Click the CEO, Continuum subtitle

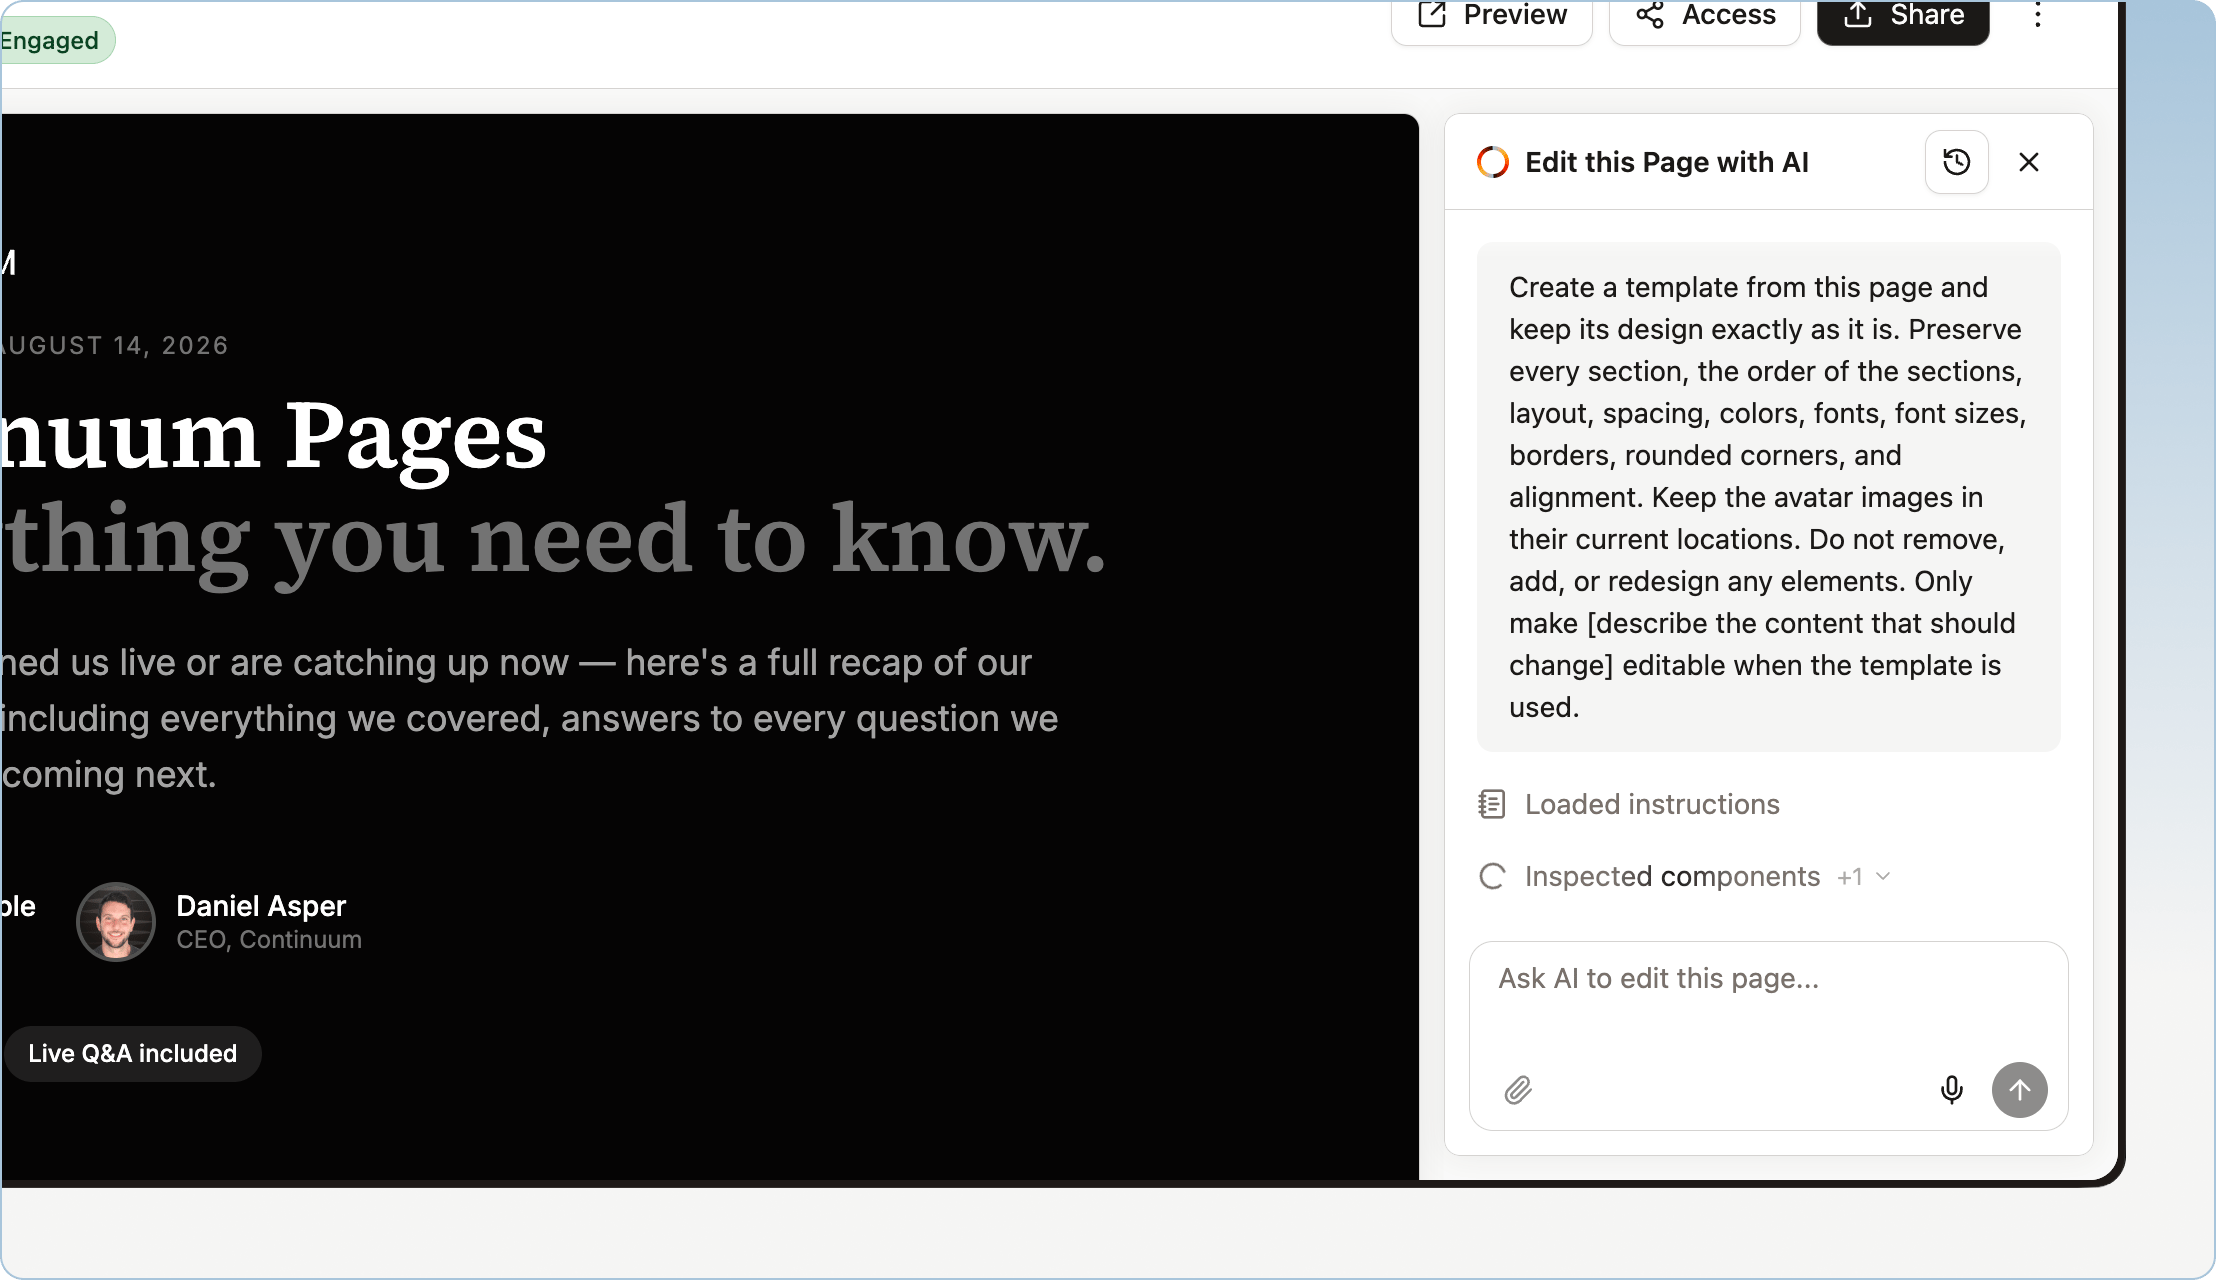[x=269, y=940]
